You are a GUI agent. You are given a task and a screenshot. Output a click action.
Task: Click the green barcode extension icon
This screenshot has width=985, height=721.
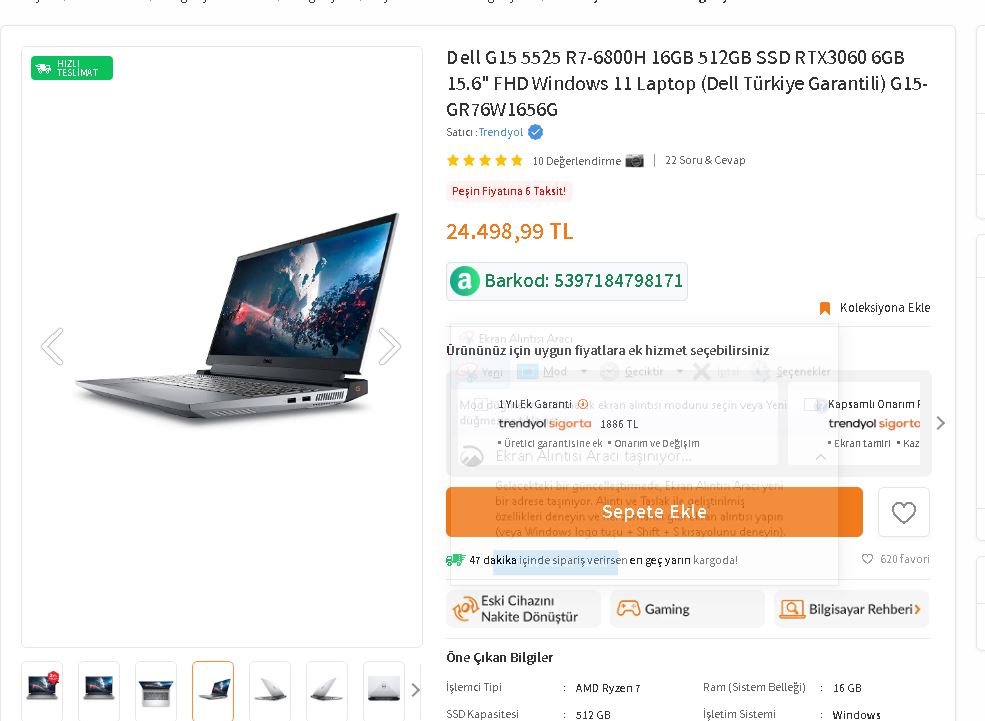(464, 281)
